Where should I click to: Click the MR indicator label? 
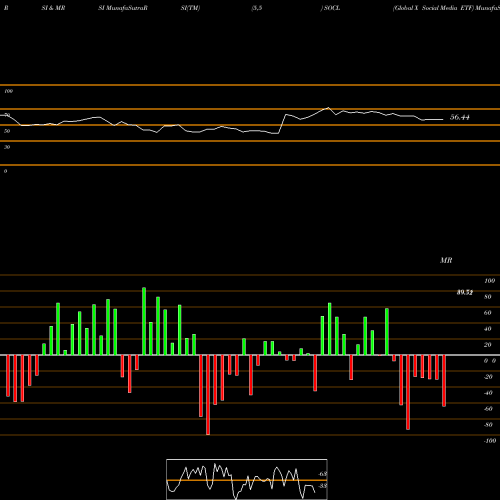click(x=446, y=260)
